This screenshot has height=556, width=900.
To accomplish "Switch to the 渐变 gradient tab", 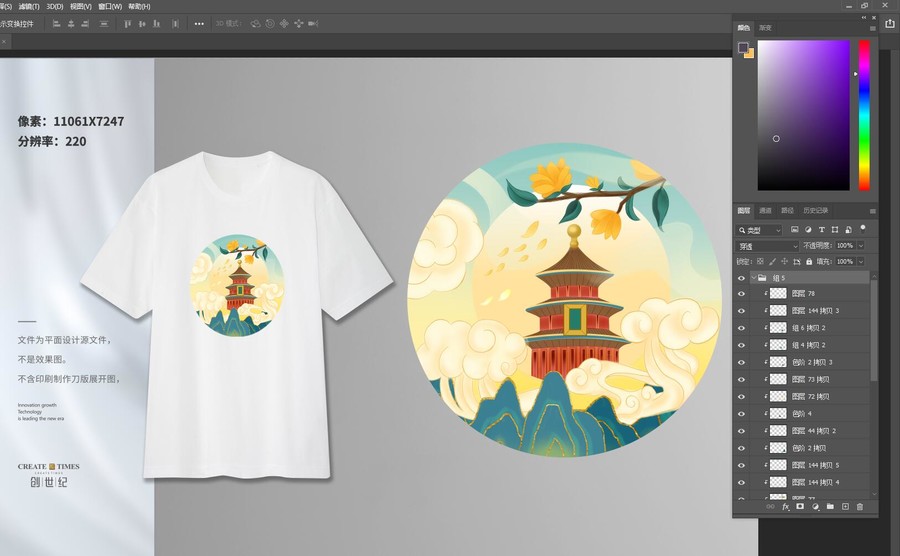I will 765,28.
